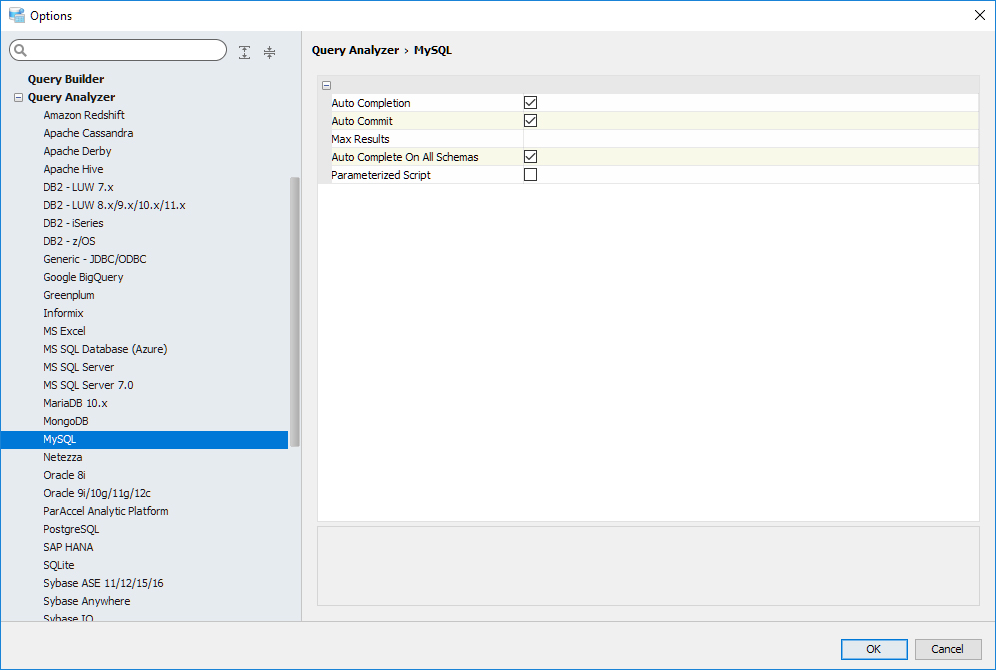The height and width of the screenshot is (670, 996).
Task: Disable the Auto Commit checkbox
Action: [x=531, y=121]
